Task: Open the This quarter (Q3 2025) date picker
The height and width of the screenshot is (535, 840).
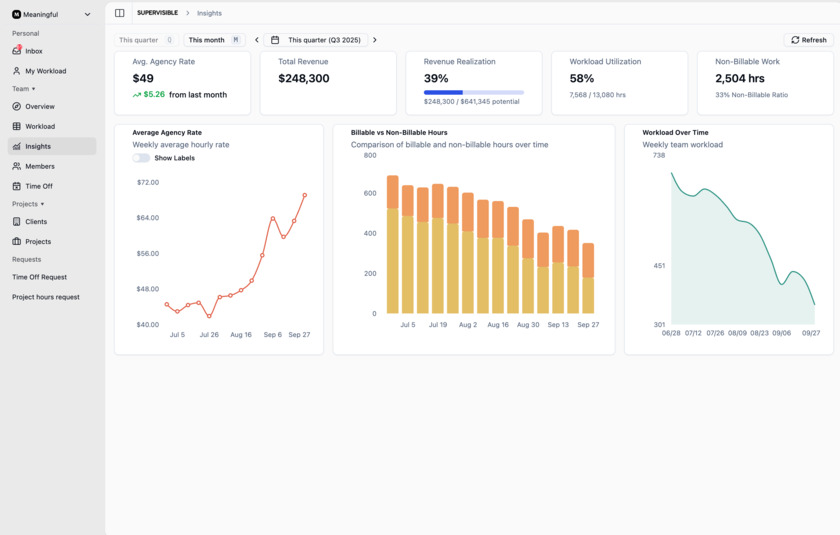Action: click(316, 40)
